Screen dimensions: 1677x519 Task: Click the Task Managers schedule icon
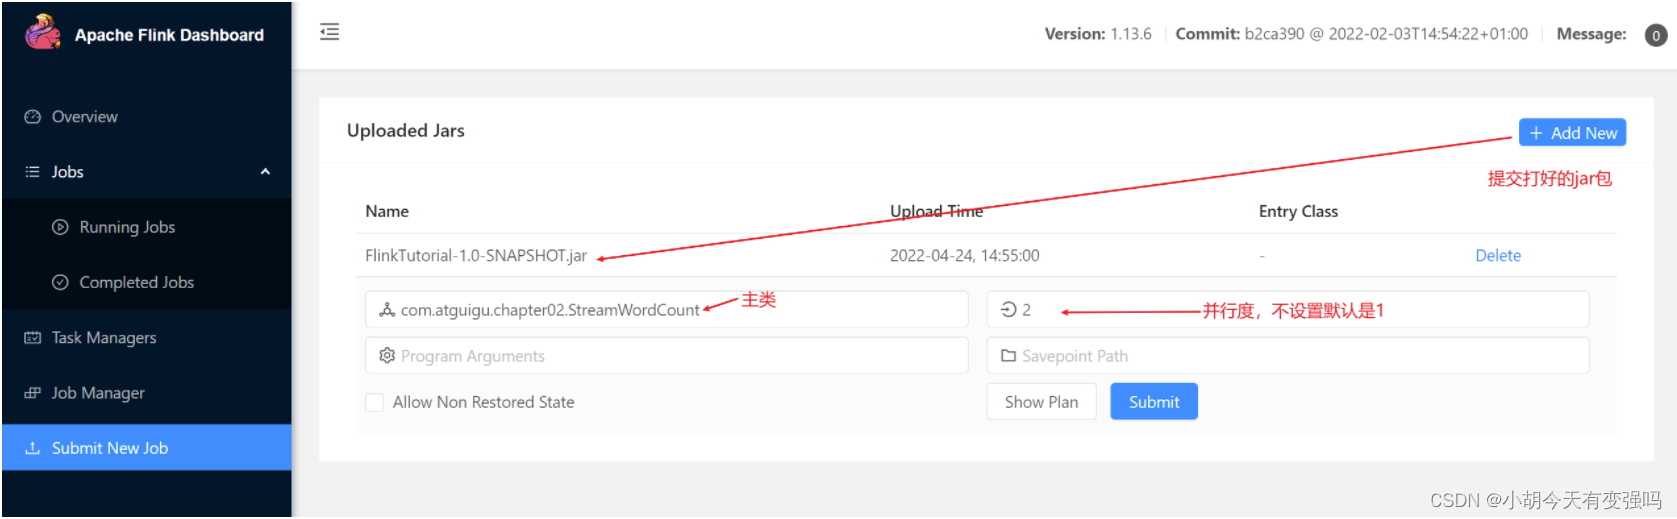tap(32, 338)
